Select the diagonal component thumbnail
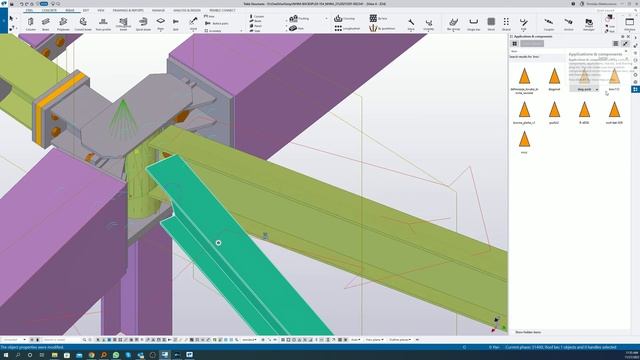This screenshot has width=640, height=360. tap(554, 79)
